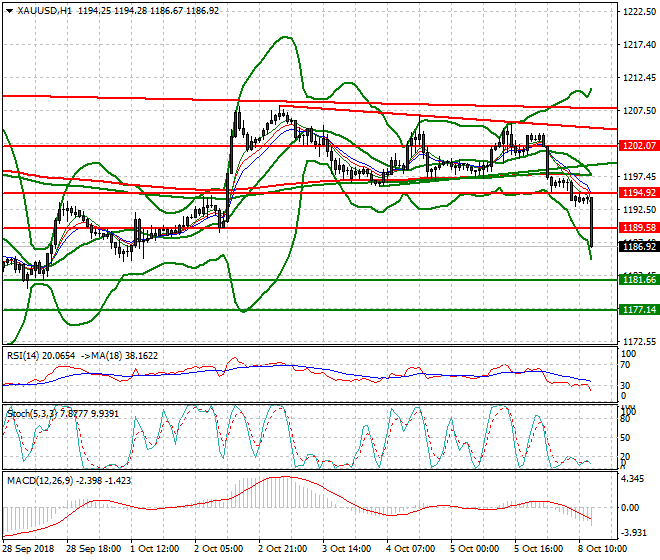660x560 pixels.
Task: Click the 28 Sep 18:00 time label
Action: pos(93,549)
